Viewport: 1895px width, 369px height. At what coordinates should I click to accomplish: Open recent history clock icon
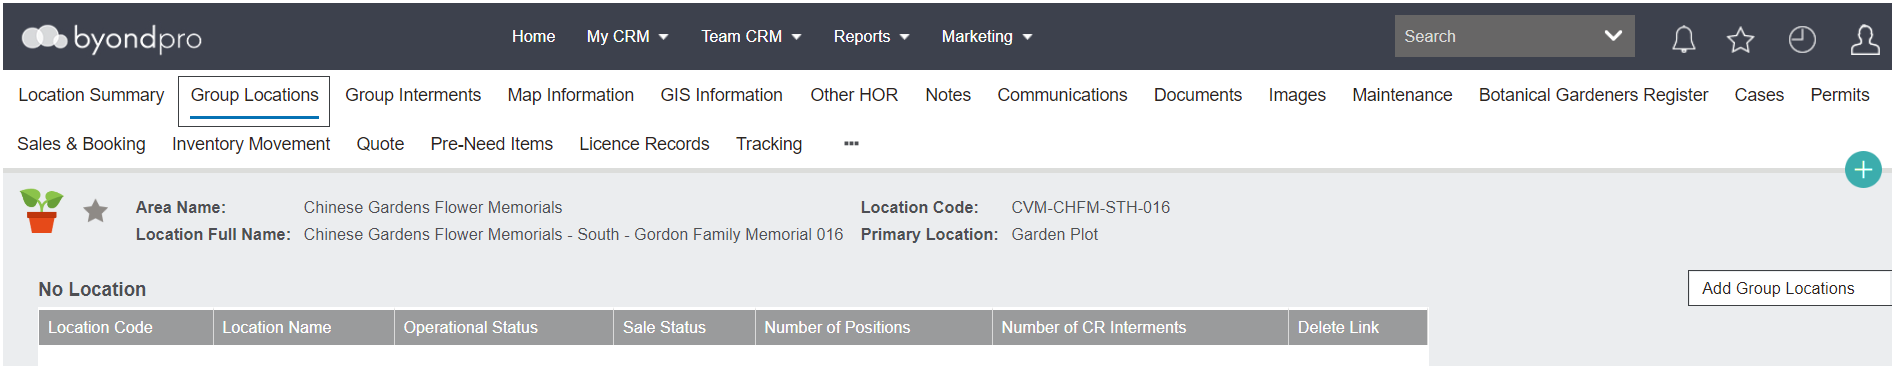click(x=1802, y=39)
